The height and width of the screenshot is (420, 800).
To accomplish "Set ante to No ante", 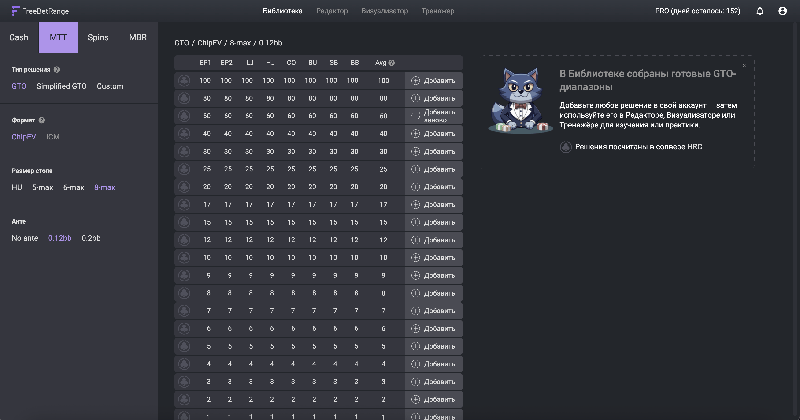I will click(24, 238).
